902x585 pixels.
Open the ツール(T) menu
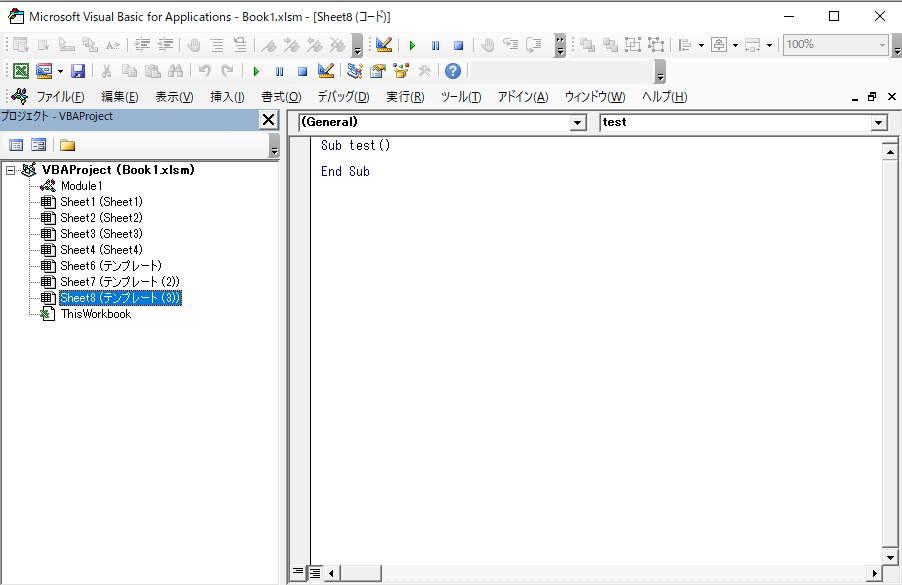[461, 97]
